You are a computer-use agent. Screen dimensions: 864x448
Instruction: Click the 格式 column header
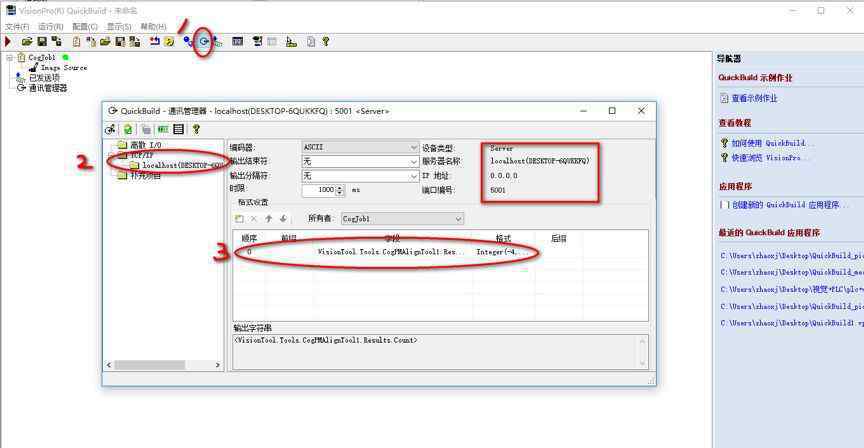[503, 239]
